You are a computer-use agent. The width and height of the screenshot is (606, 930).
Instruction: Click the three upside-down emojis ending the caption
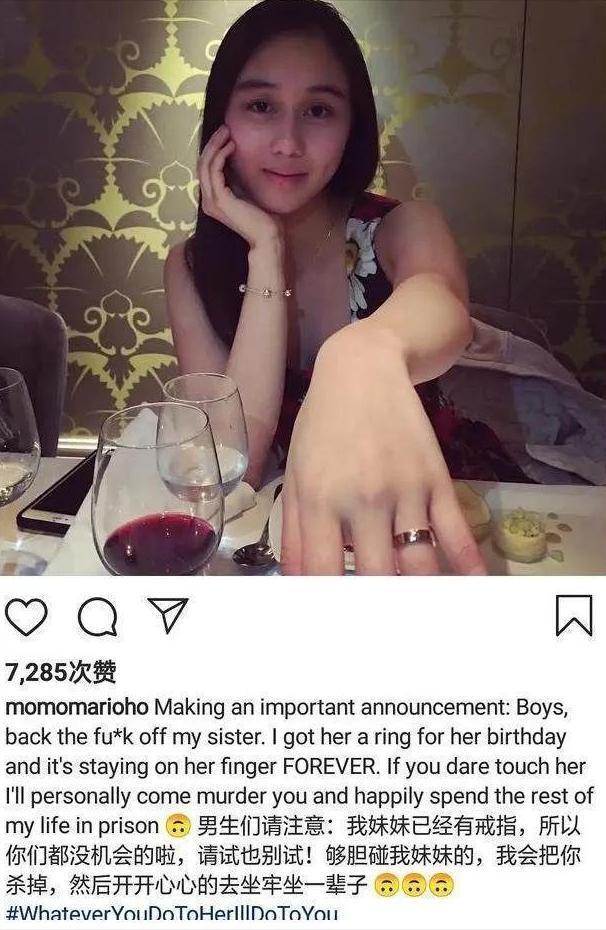click(x=412, y=885)
